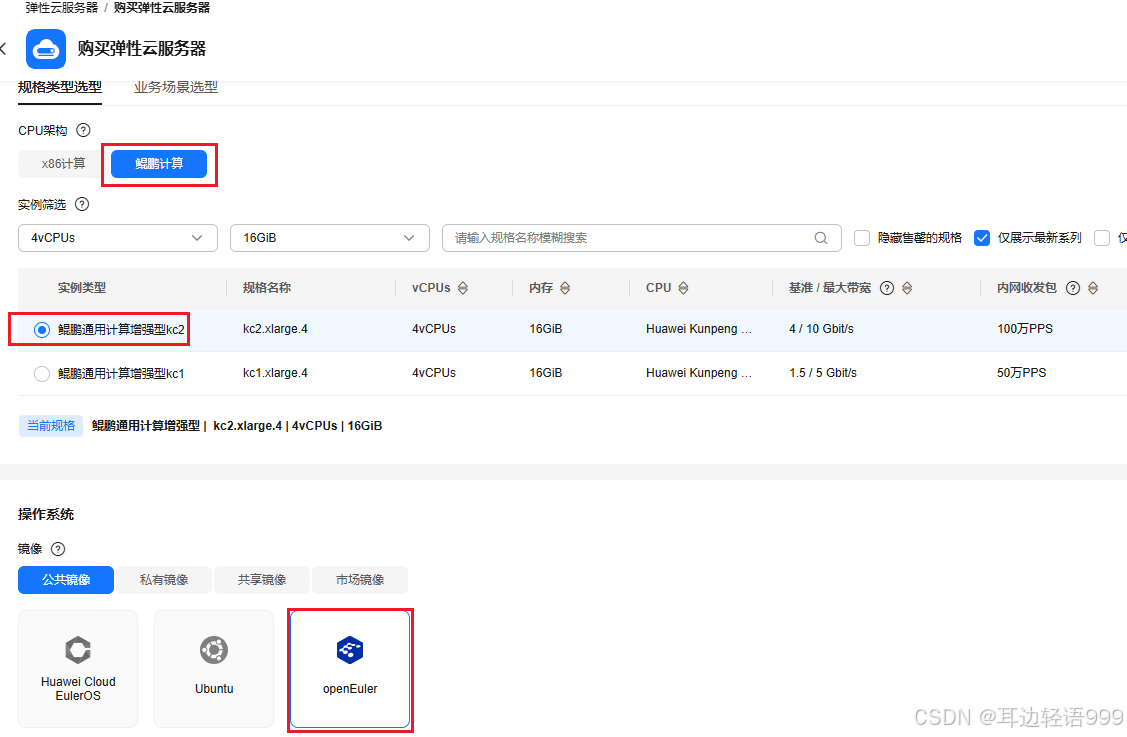Click 规格名称 column header
The height and width of the screenshot is (737, 1127).
pos(267,288)
